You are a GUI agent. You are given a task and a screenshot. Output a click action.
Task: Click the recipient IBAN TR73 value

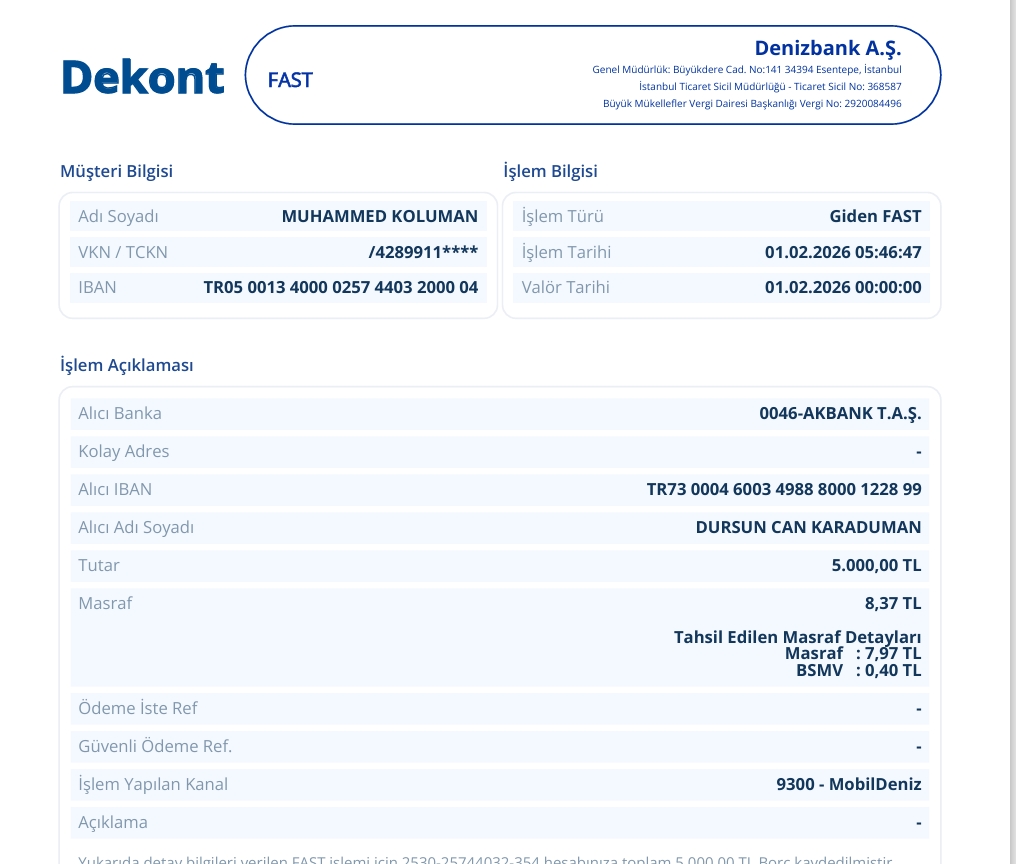coord(784,489)
